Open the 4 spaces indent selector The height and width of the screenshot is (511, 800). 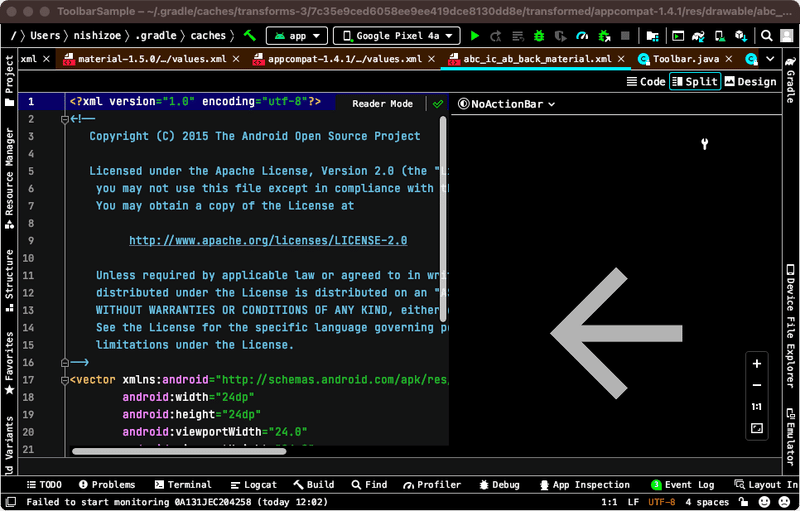tap(707, 502)
